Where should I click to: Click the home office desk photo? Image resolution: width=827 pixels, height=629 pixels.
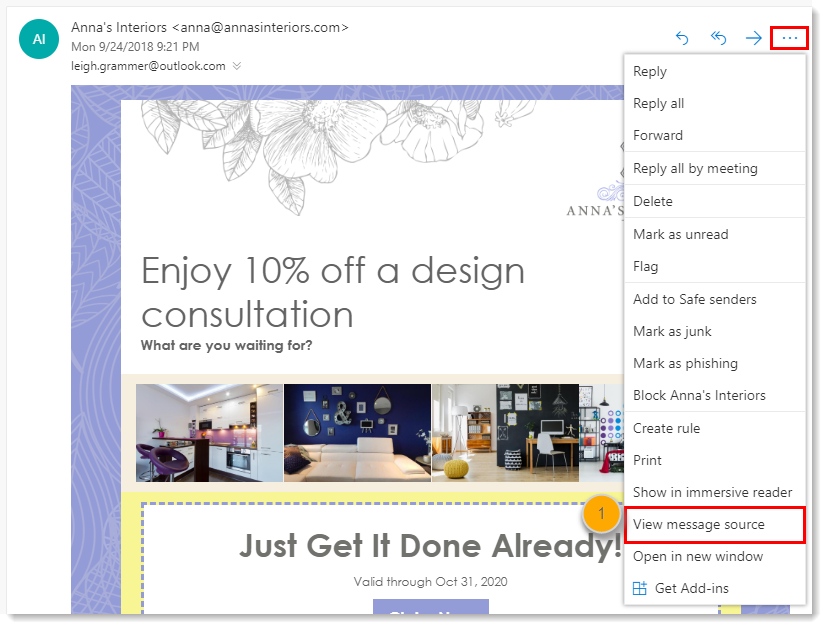pyautogui.click(x=505, y=433)
